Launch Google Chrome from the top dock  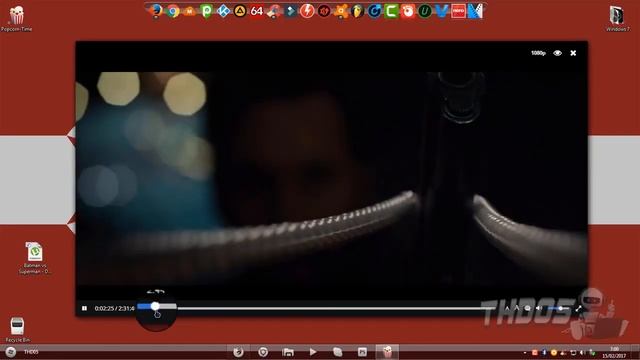(173, 11)
